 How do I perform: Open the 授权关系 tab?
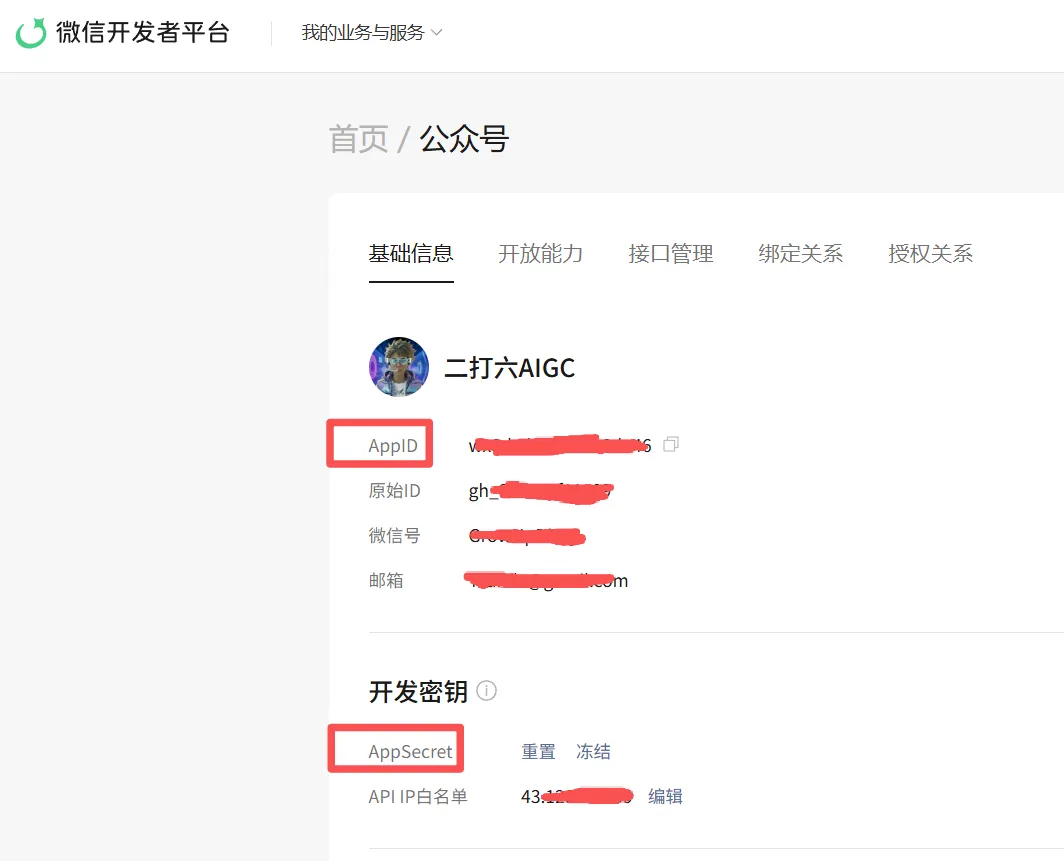pos(930,254)
